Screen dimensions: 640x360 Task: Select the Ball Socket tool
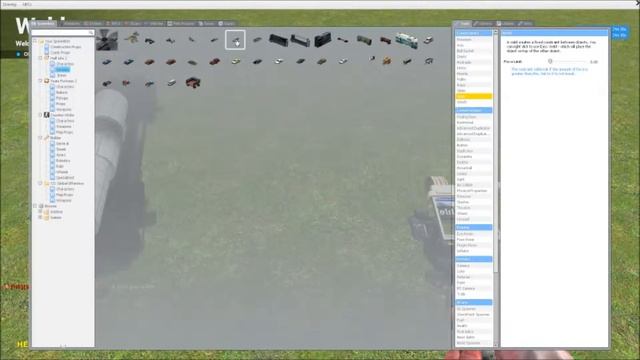tap(473, 51)
